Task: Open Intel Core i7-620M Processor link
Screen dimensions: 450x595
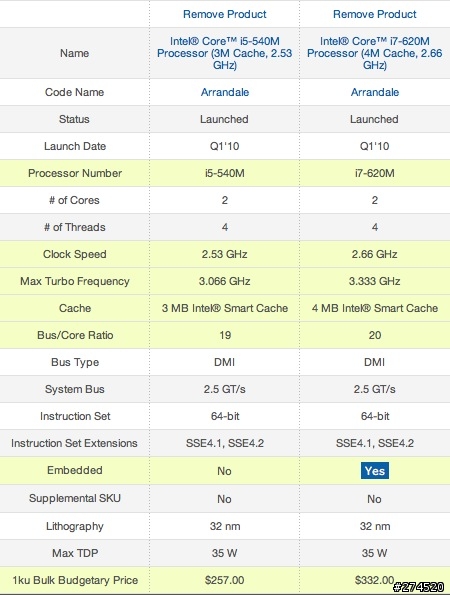Action: click(x=374, y=53)
